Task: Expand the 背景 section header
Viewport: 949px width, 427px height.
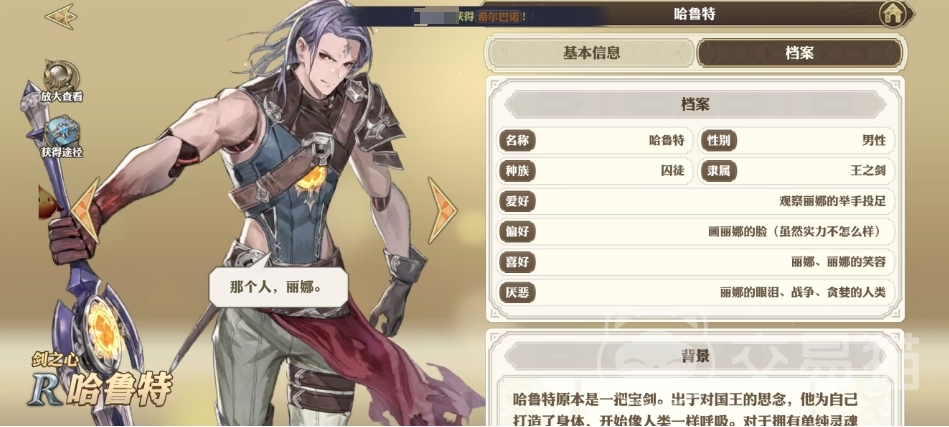Action: 695,356
